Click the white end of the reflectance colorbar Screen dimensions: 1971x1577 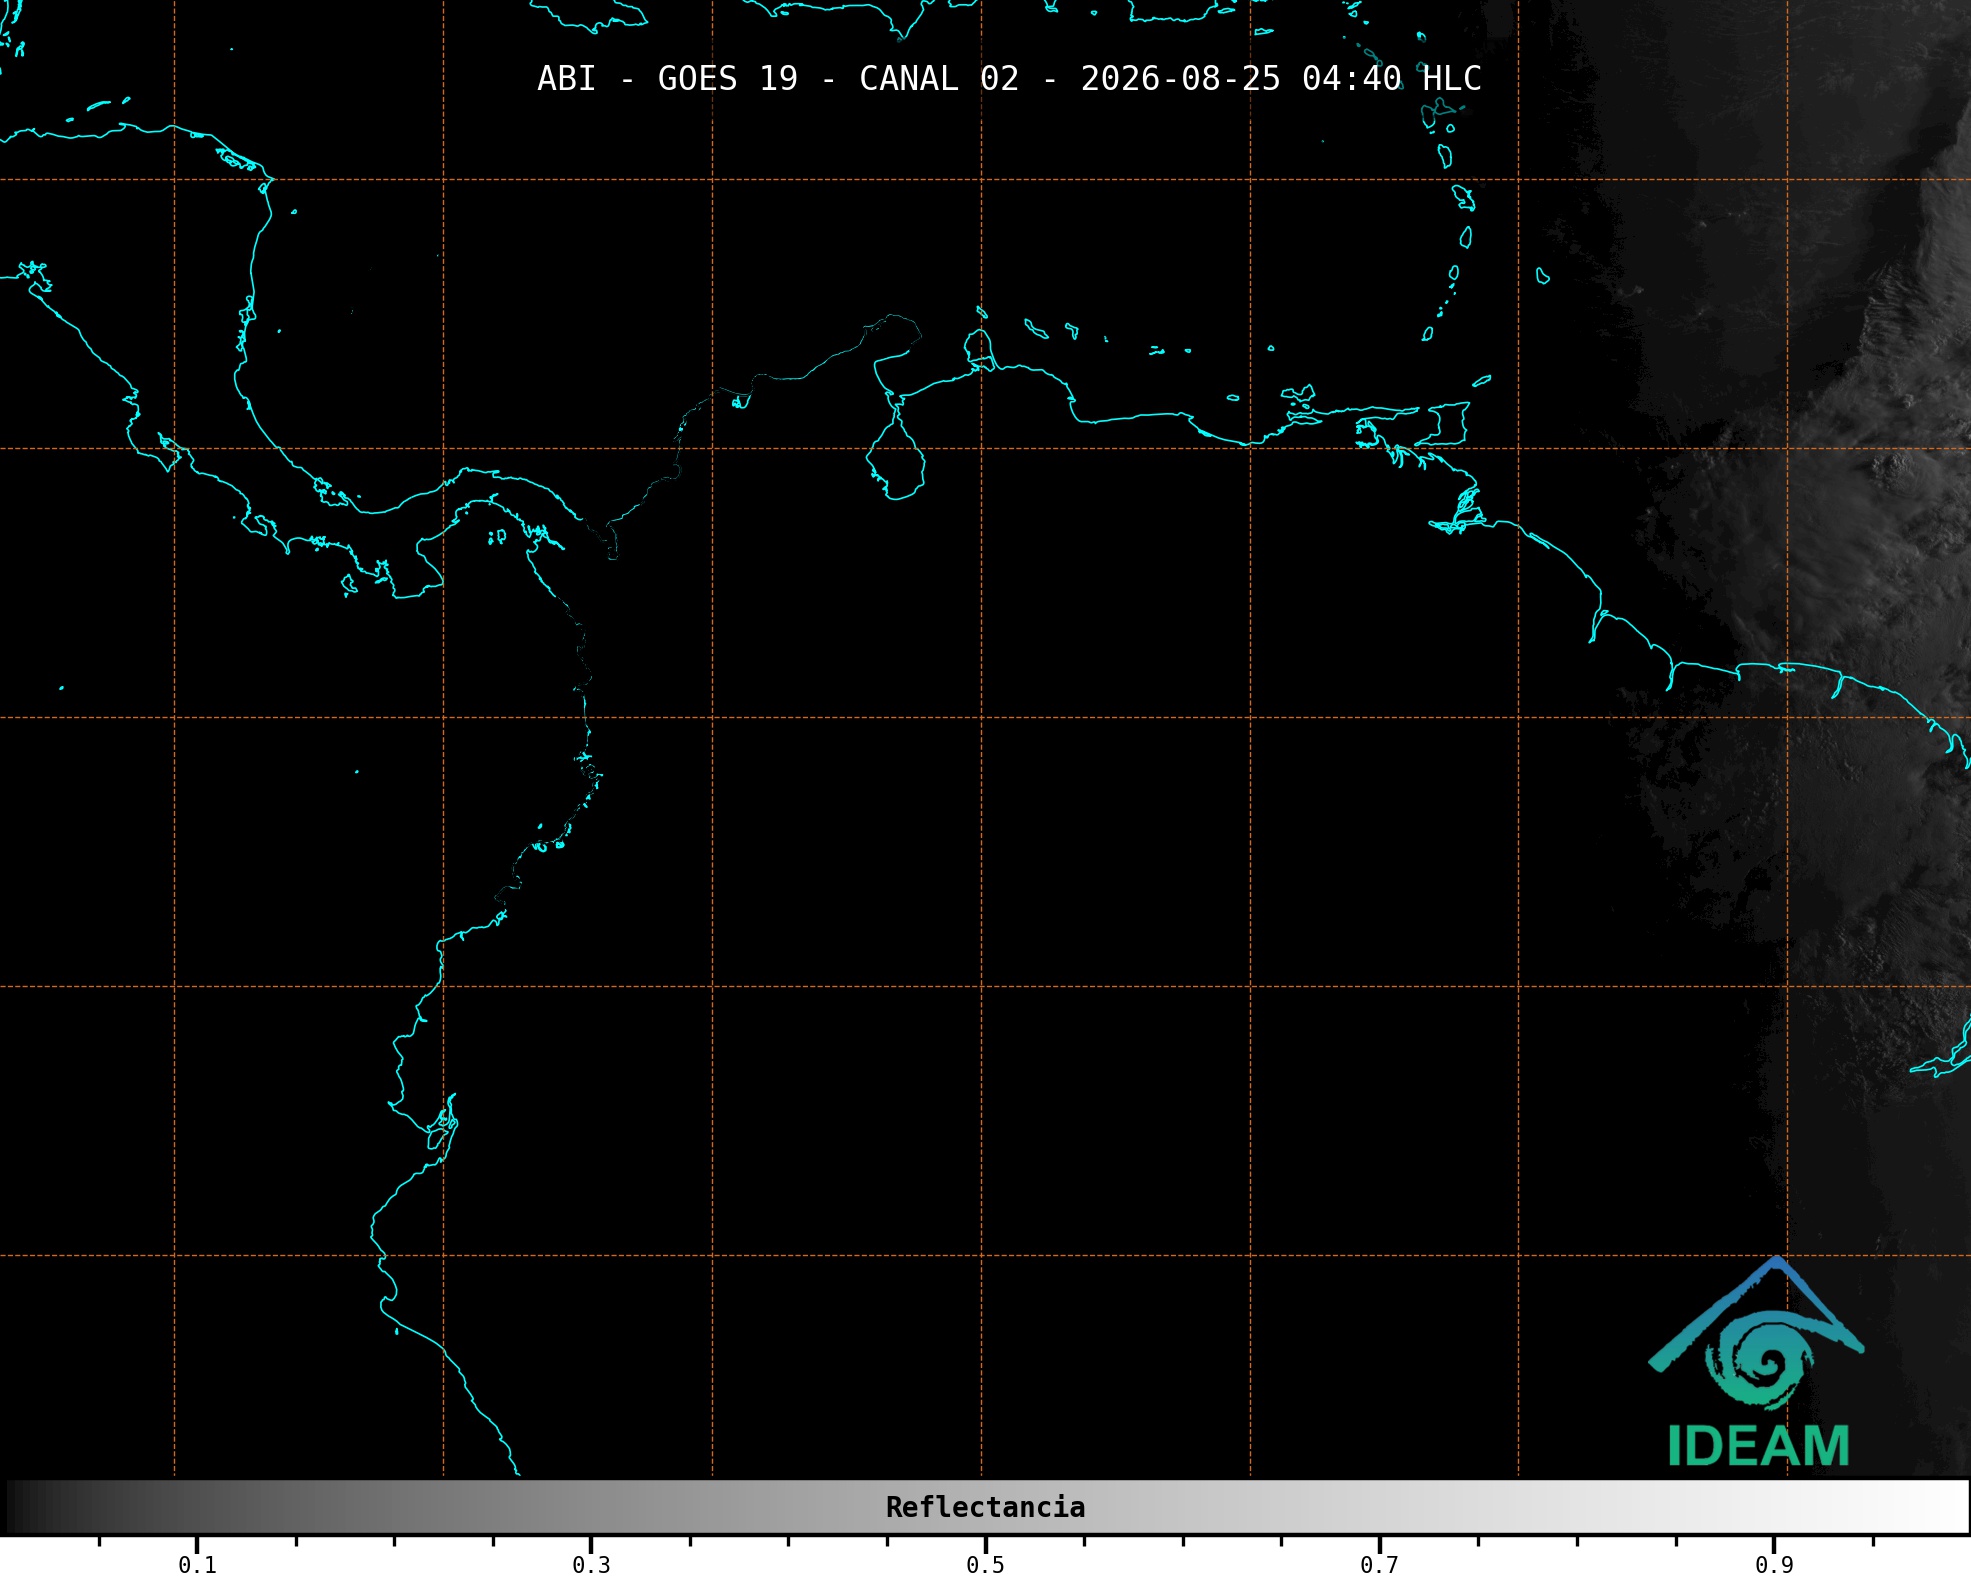tap(1950, 1507)
